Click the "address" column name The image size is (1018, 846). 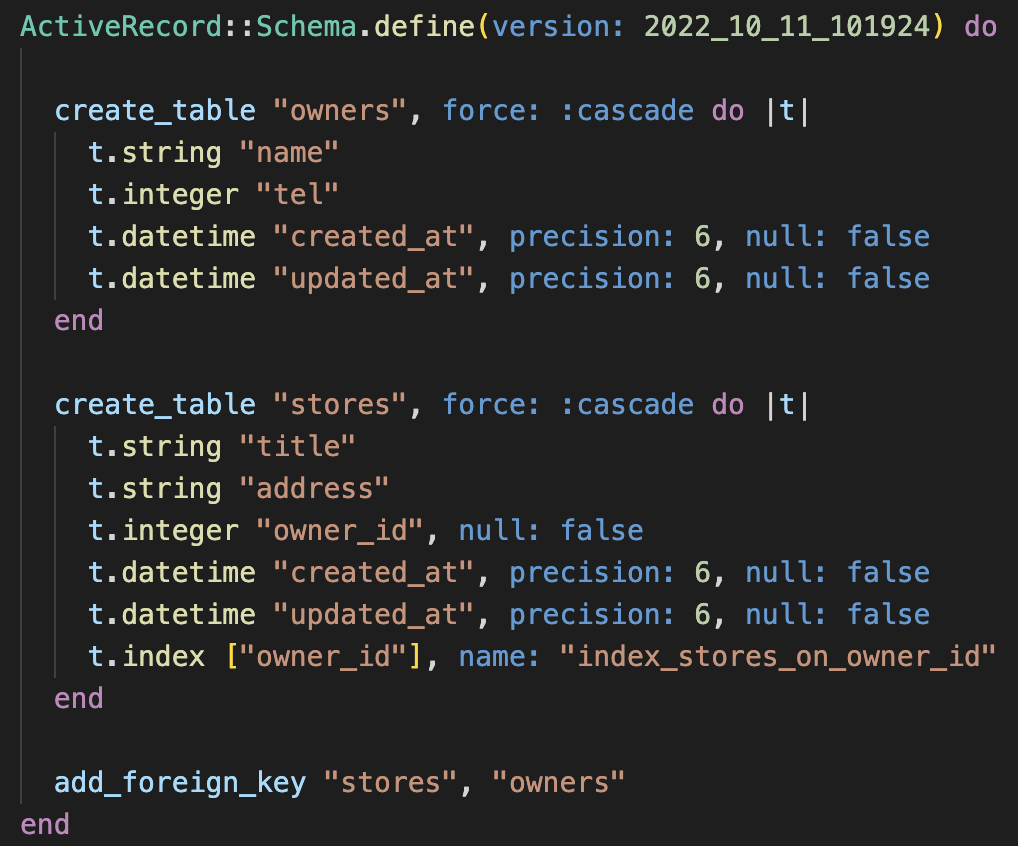click(x=314, y=489)
